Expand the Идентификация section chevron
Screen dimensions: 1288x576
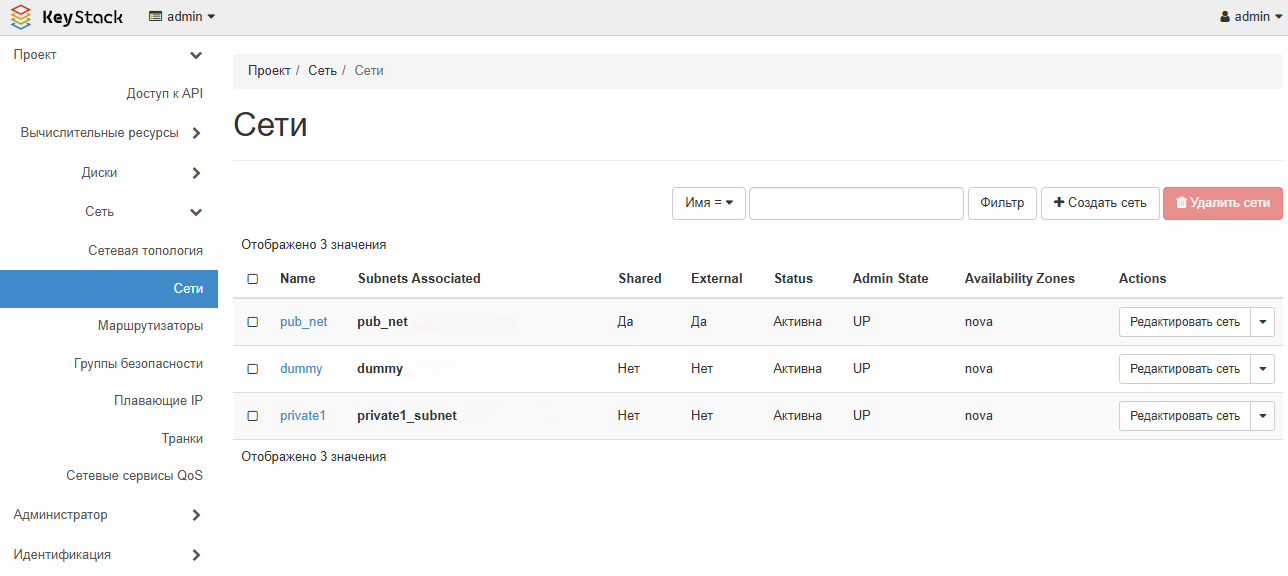(x=196, y=555)
